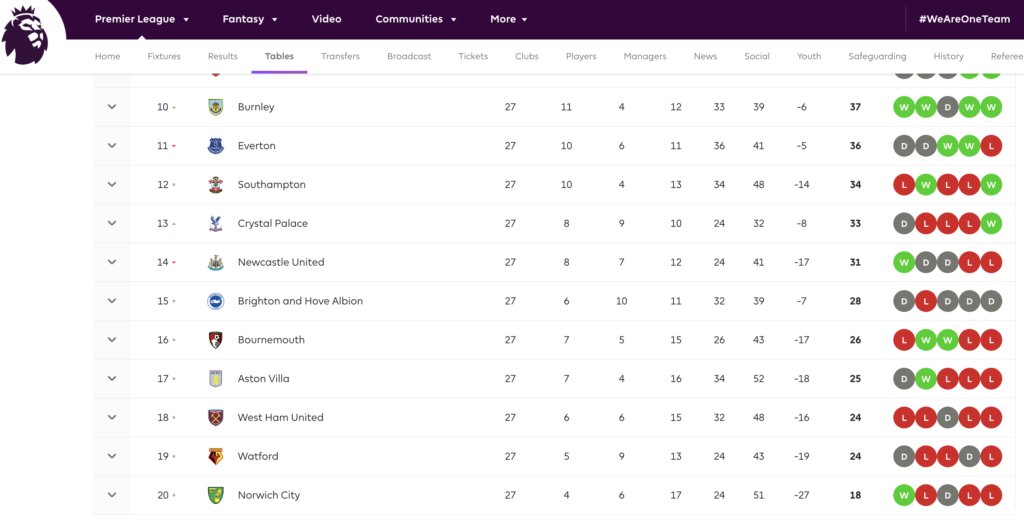
Task: Go to the Video section
Action: point(327,20)
